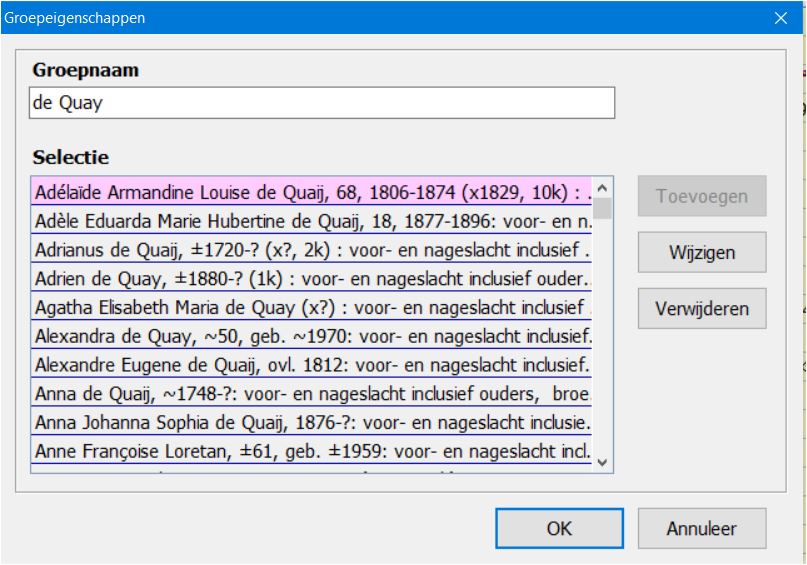
Task: Select Adèle Eduarda Marie Hubertine de Quaij
Action: coord(312,219)
